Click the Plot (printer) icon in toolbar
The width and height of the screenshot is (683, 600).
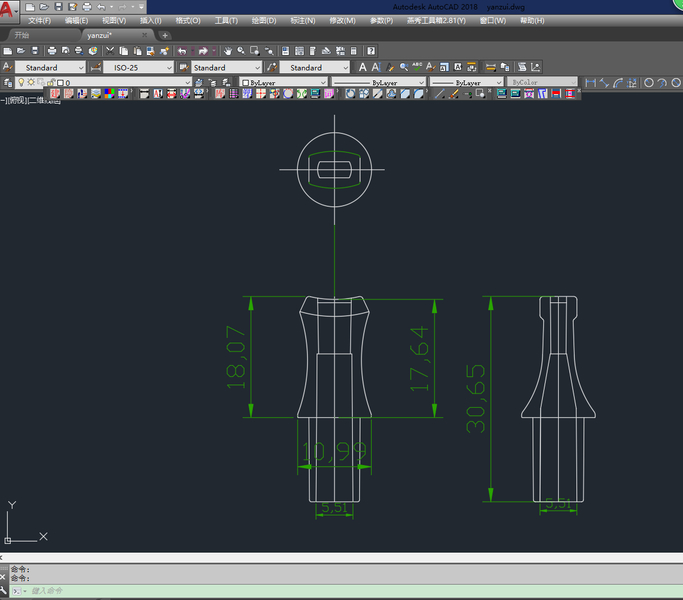52,51
